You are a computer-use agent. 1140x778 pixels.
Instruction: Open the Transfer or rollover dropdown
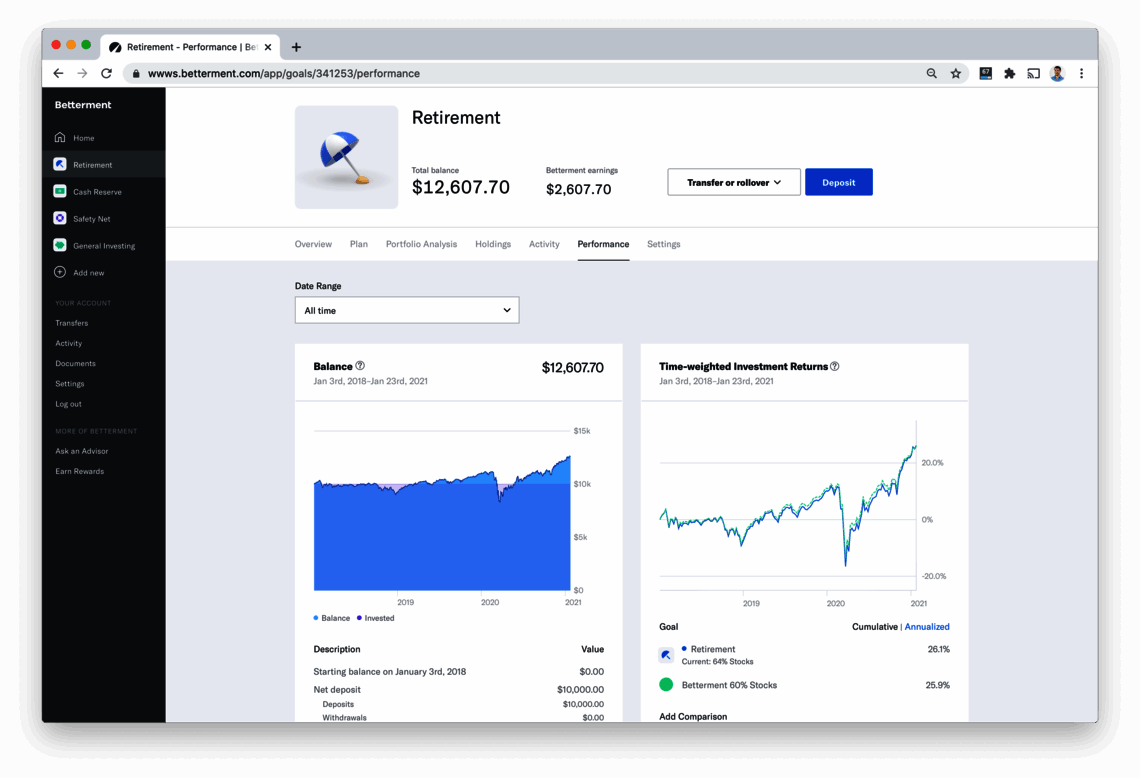[x=734, y=183]
